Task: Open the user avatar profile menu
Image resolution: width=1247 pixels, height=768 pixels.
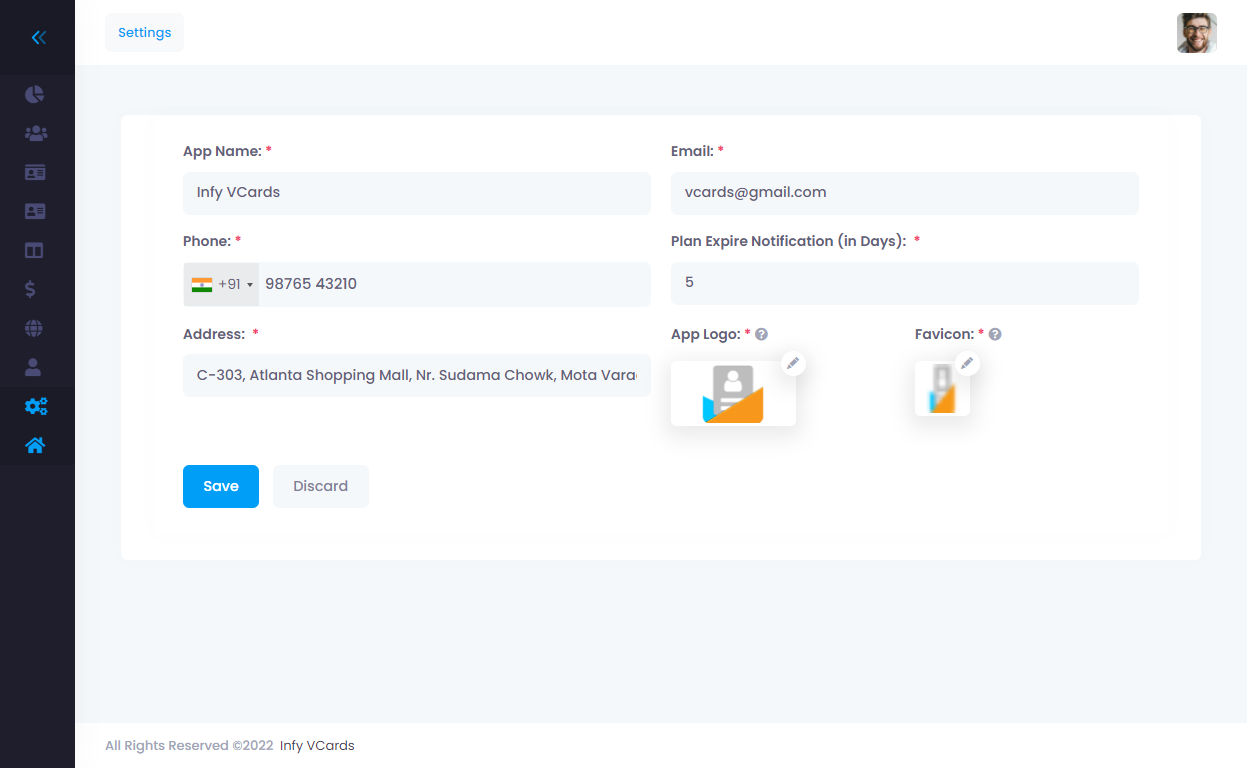Action: coord(1196,33)
